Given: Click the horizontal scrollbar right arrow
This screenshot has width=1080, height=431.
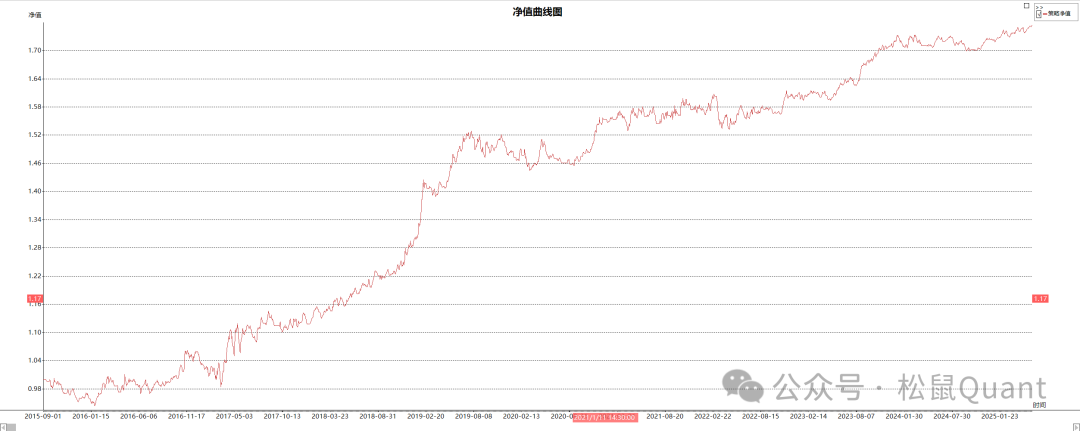Looking at the screenshot, I should [1075, 426].
